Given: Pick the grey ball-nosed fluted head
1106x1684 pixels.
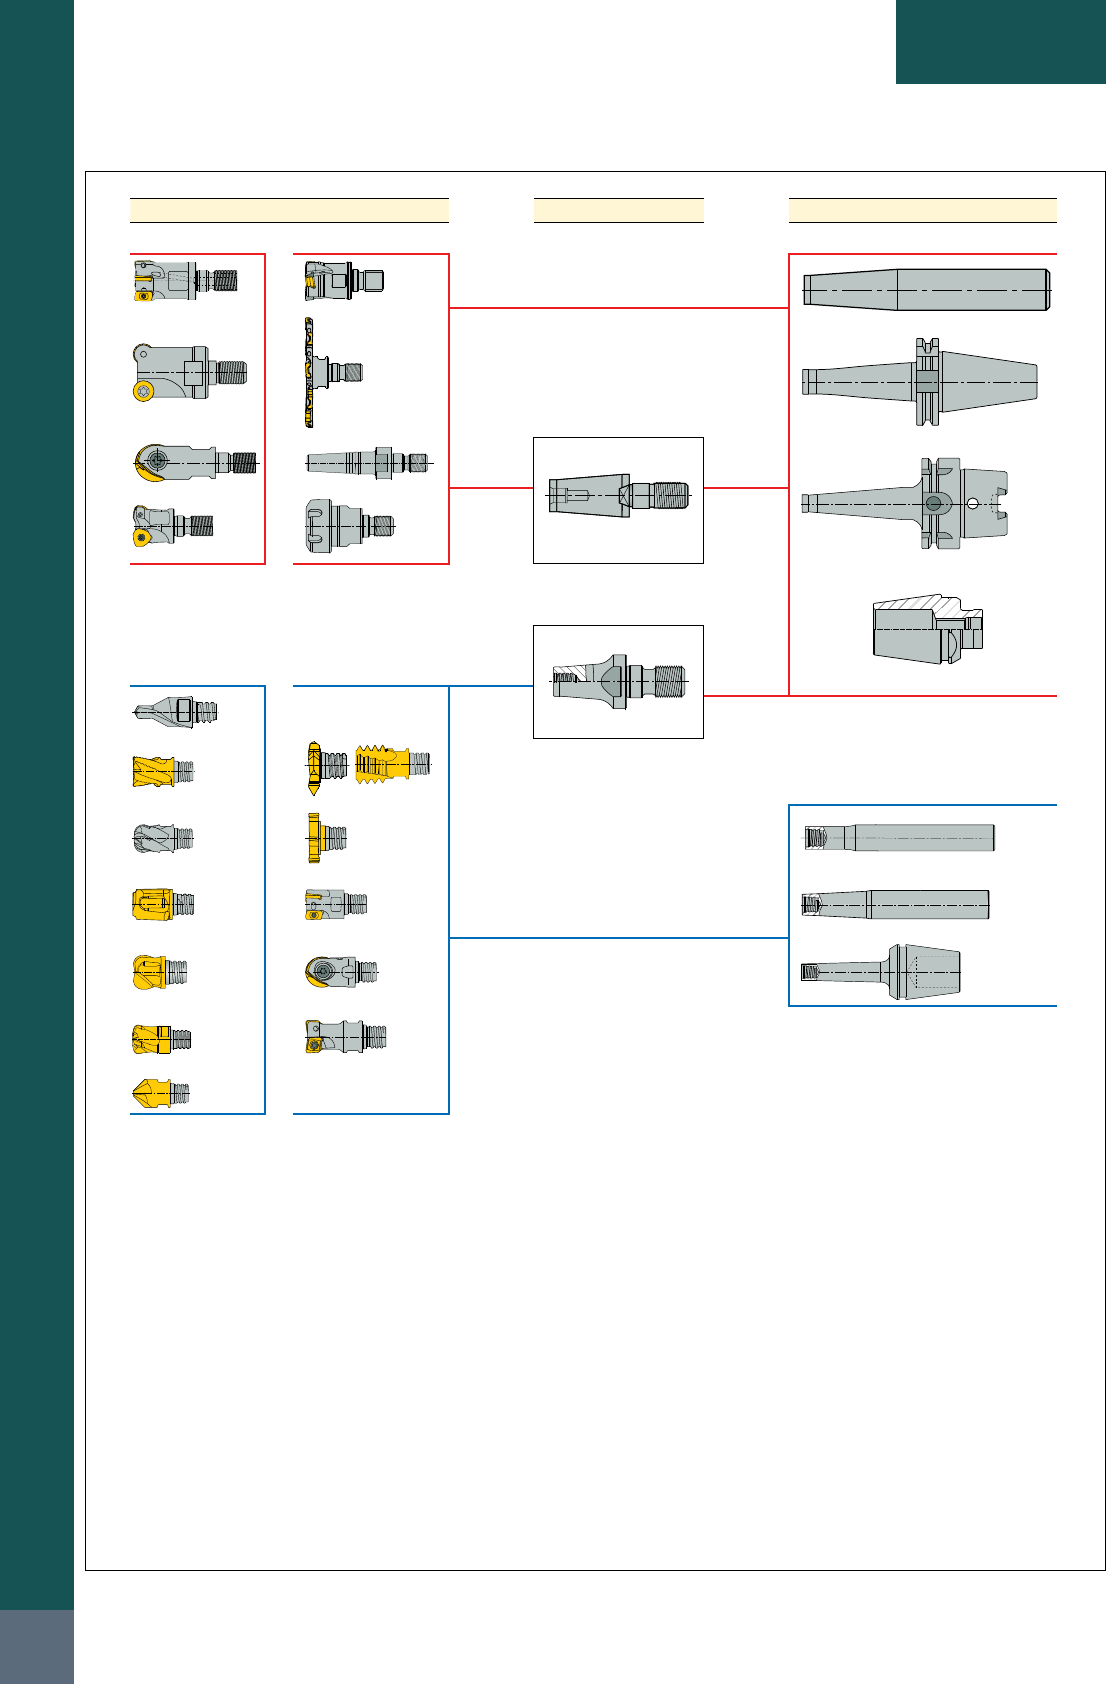Looking at the screenshot, I should click(x=163, y=838).
